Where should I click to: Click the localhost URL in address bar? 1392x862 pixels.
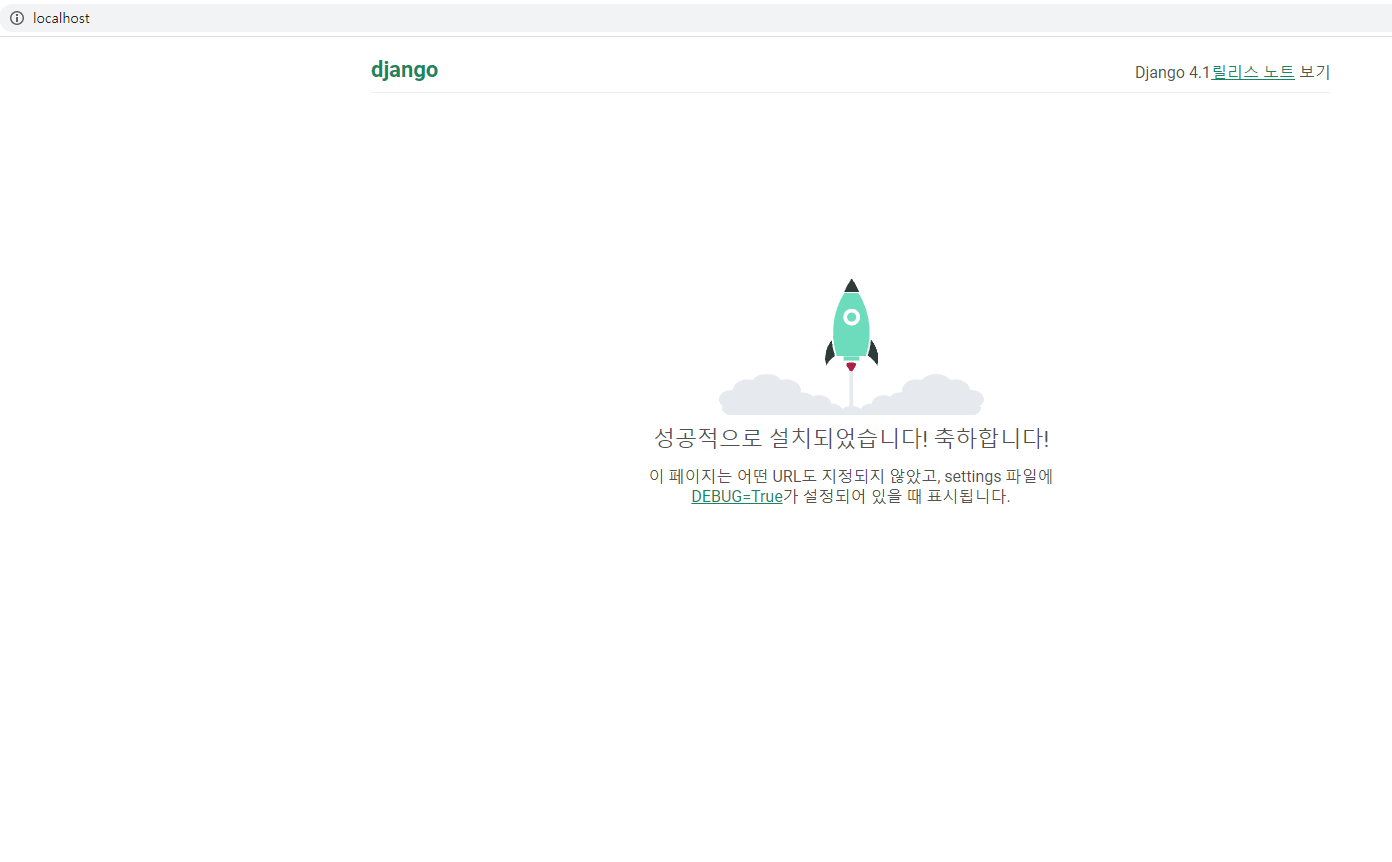pos(61,18)
